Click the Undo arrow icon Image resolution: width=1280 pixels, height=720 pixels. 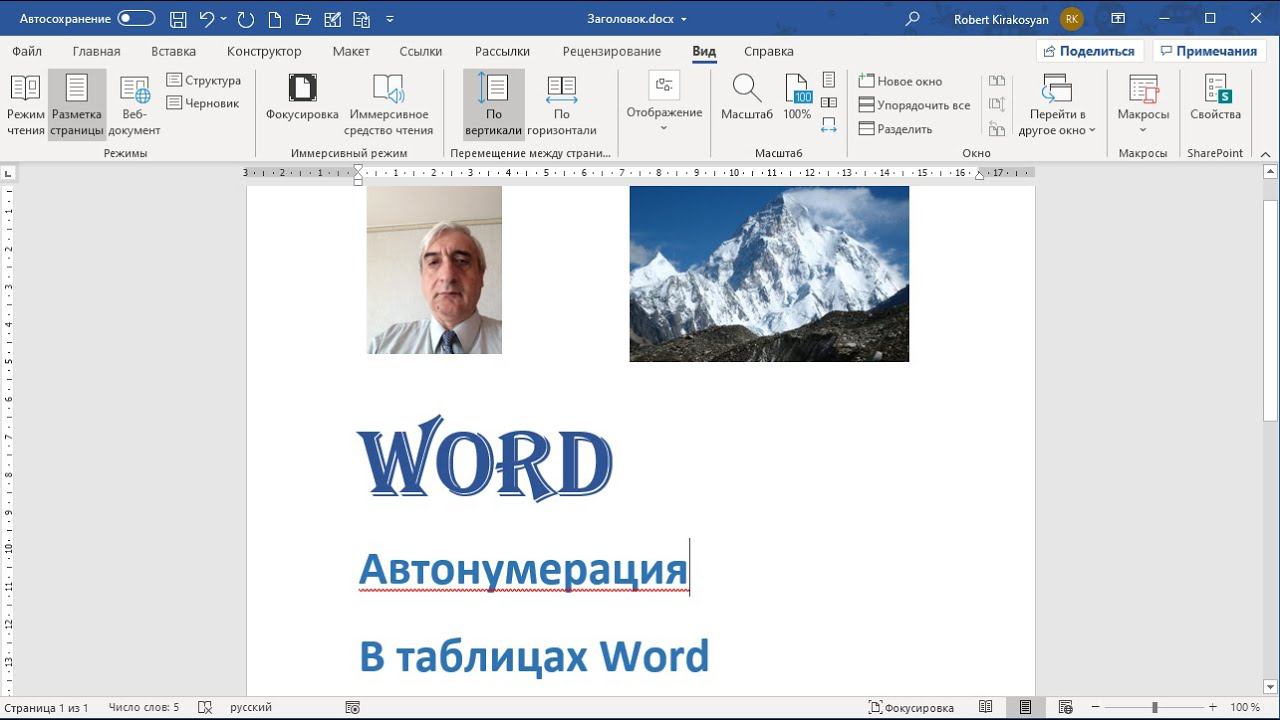coord(207,19)
